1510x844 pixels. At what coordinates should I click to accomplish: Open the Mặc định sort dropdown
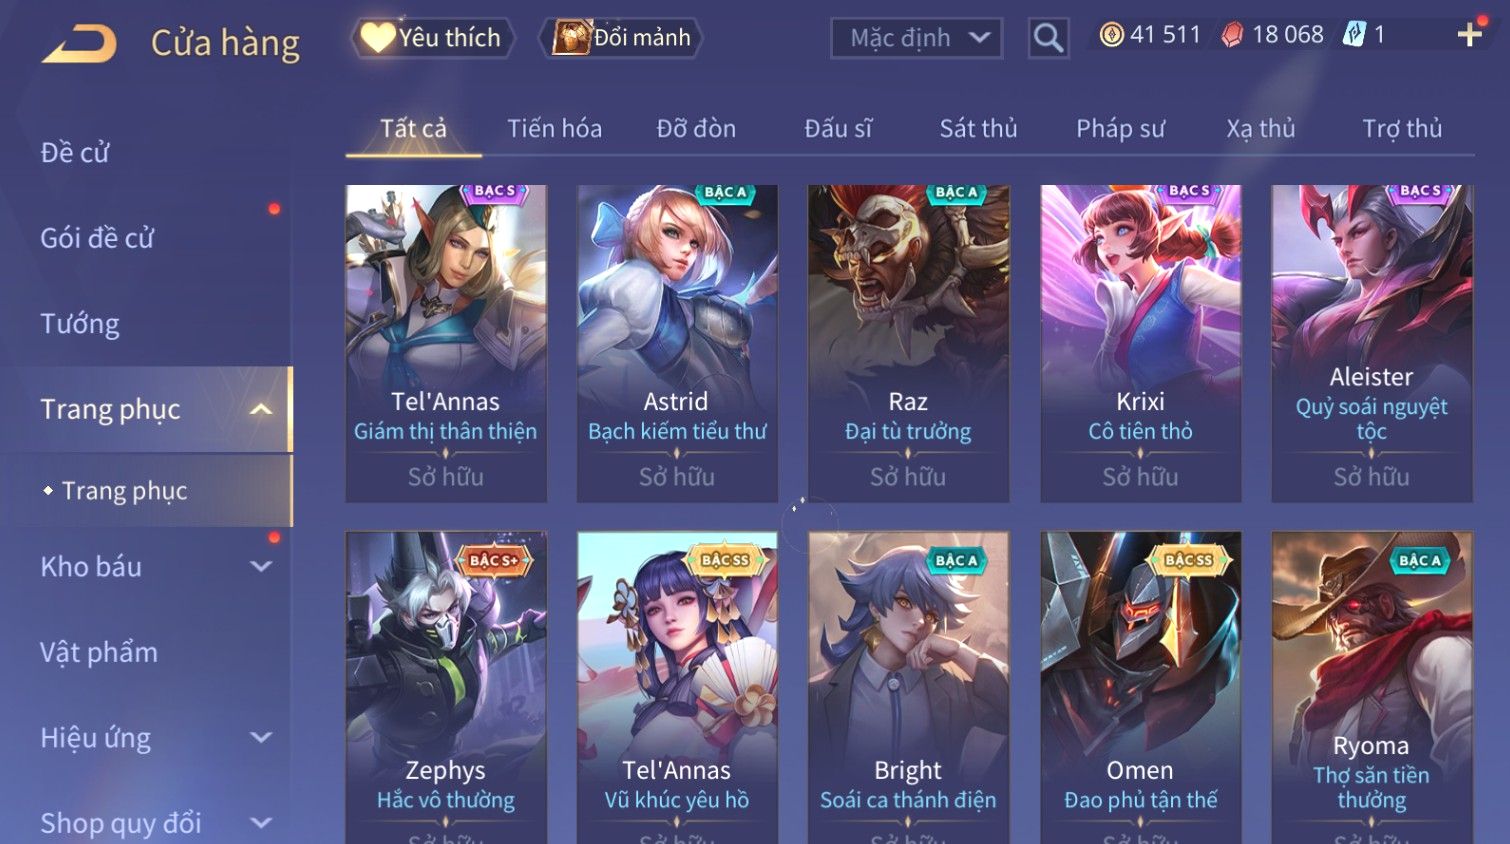(x=916, y=38)
